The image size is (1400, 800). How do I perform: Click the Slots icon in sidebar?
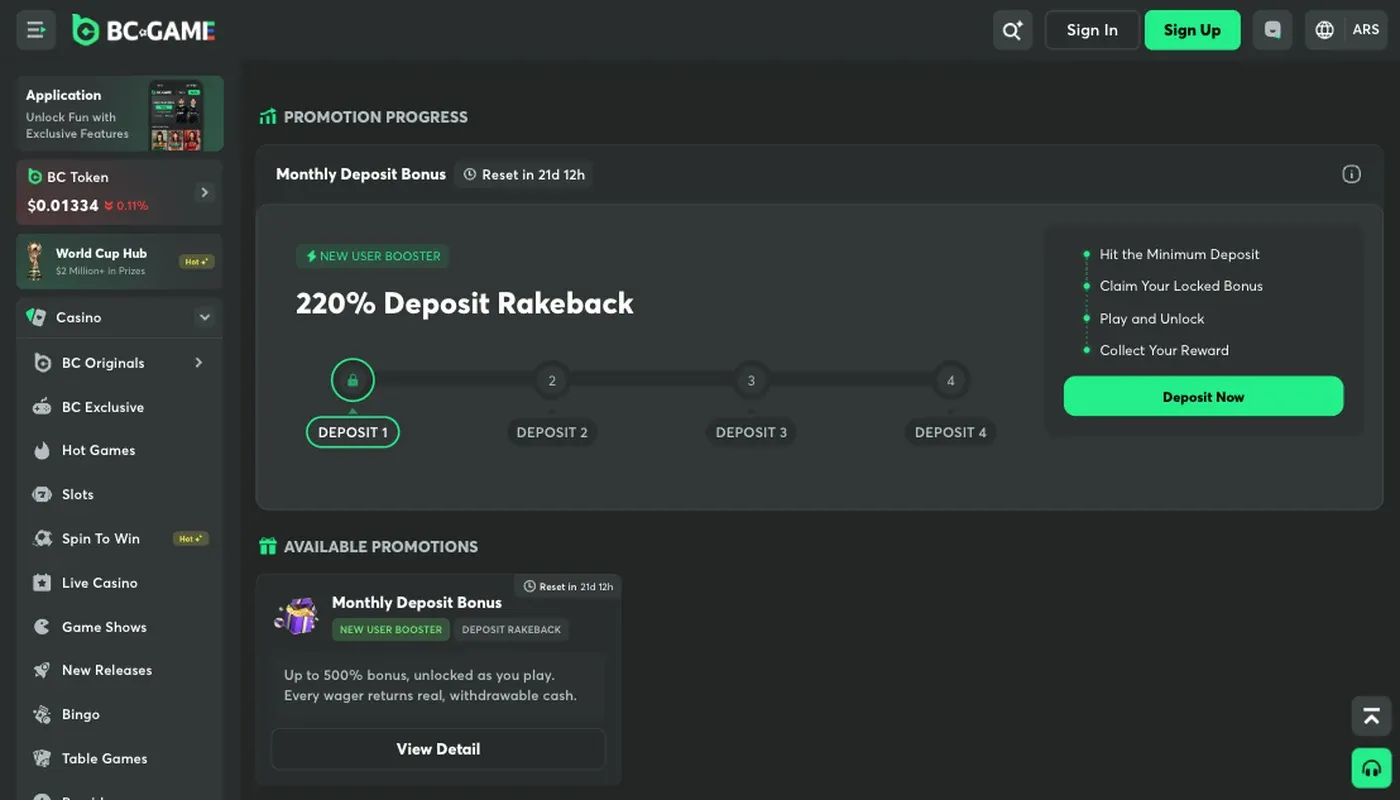pos(42,494)
